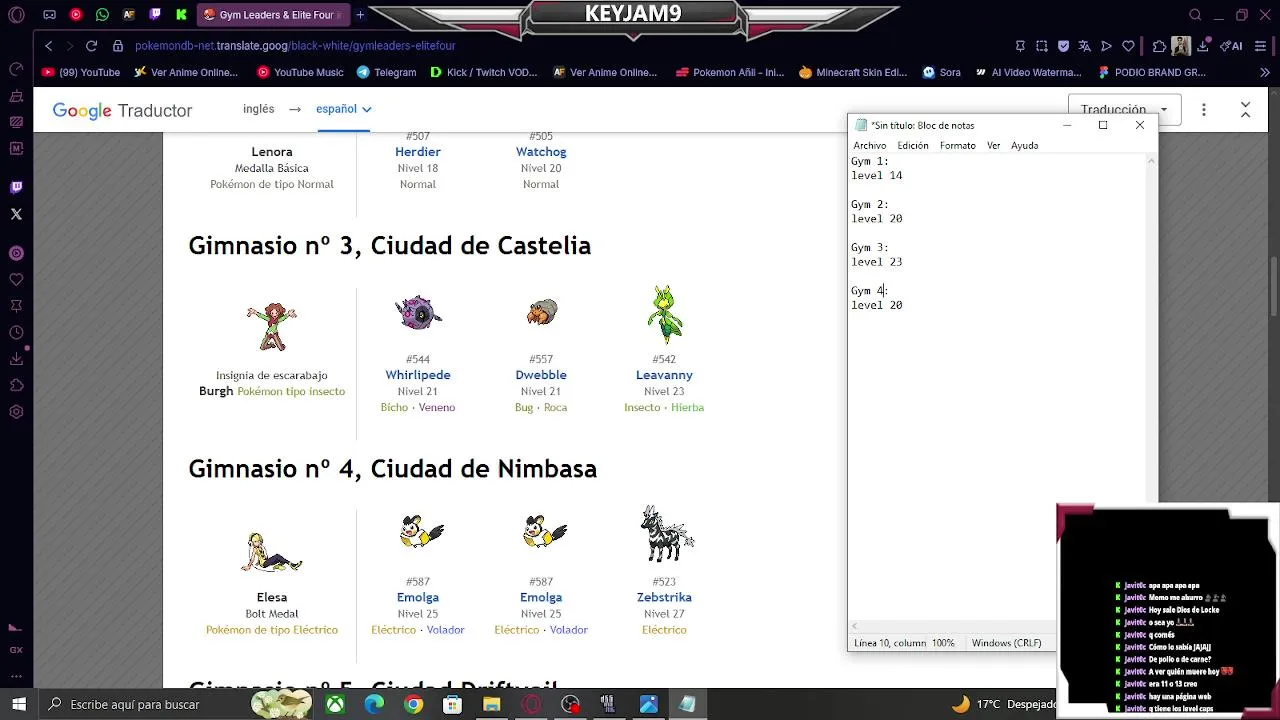Open browser tab search magnifier
Viewport: 1280px width, 720px height.
[1195, 15]
